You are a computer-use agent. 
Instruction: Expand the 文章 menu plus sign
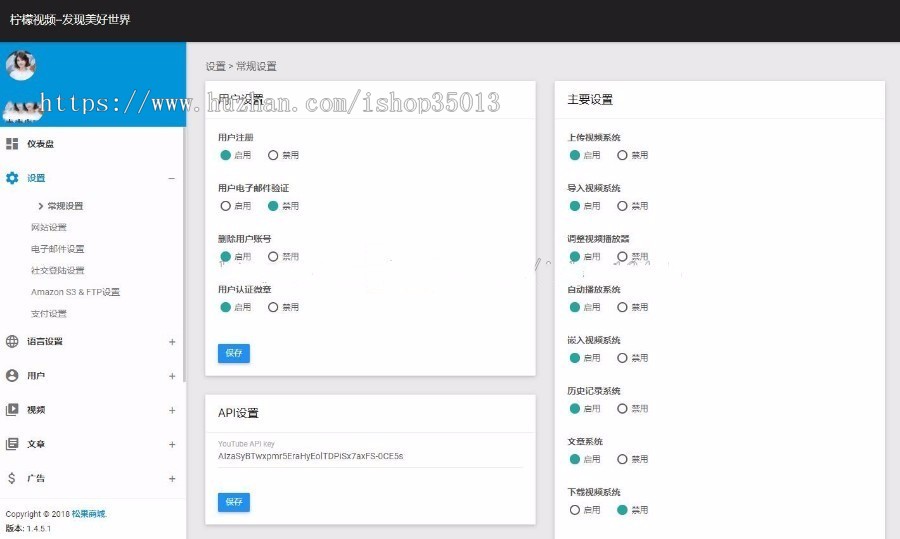(x=172, y=444)
